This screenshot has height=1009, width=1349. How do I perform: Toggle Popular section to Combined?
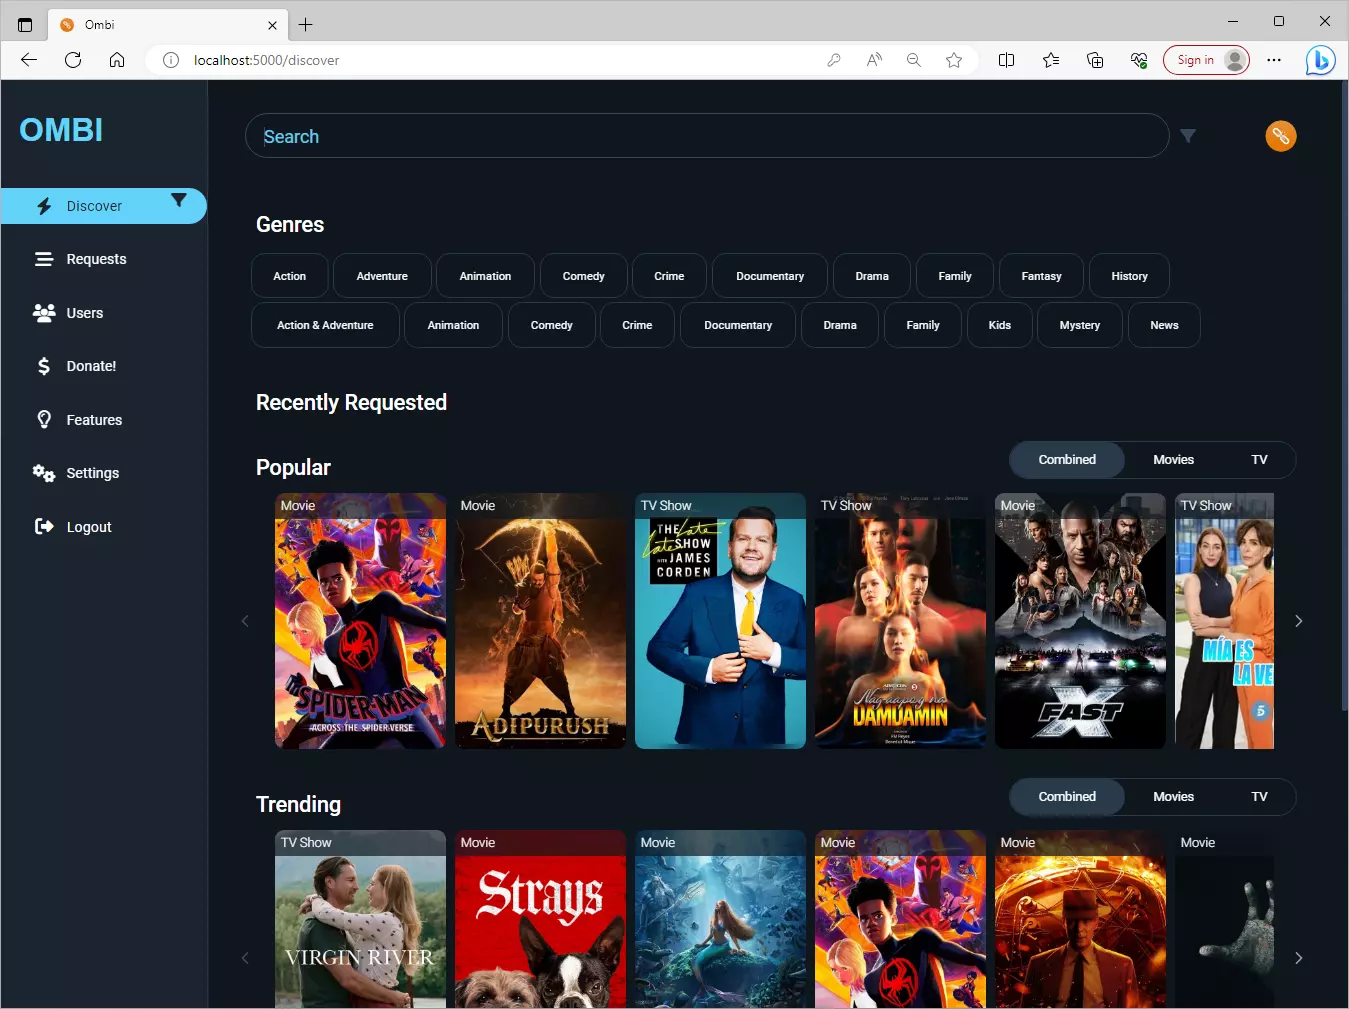click(x=1067, y=460)
